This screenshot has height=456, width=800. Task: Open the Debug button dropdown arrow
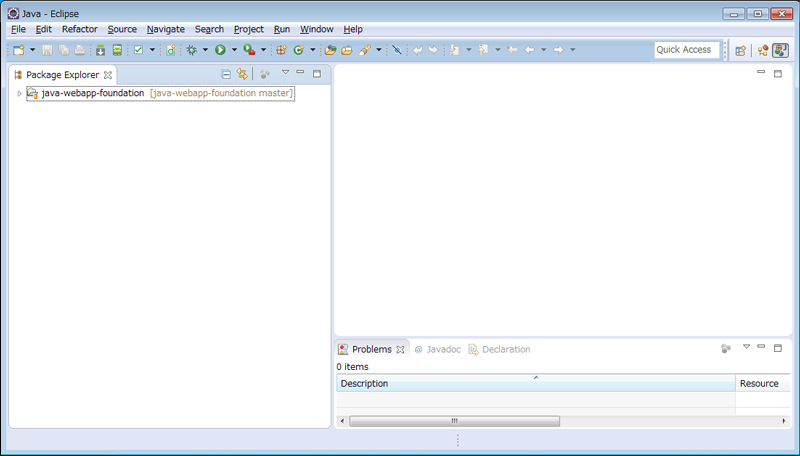(205, 50)
